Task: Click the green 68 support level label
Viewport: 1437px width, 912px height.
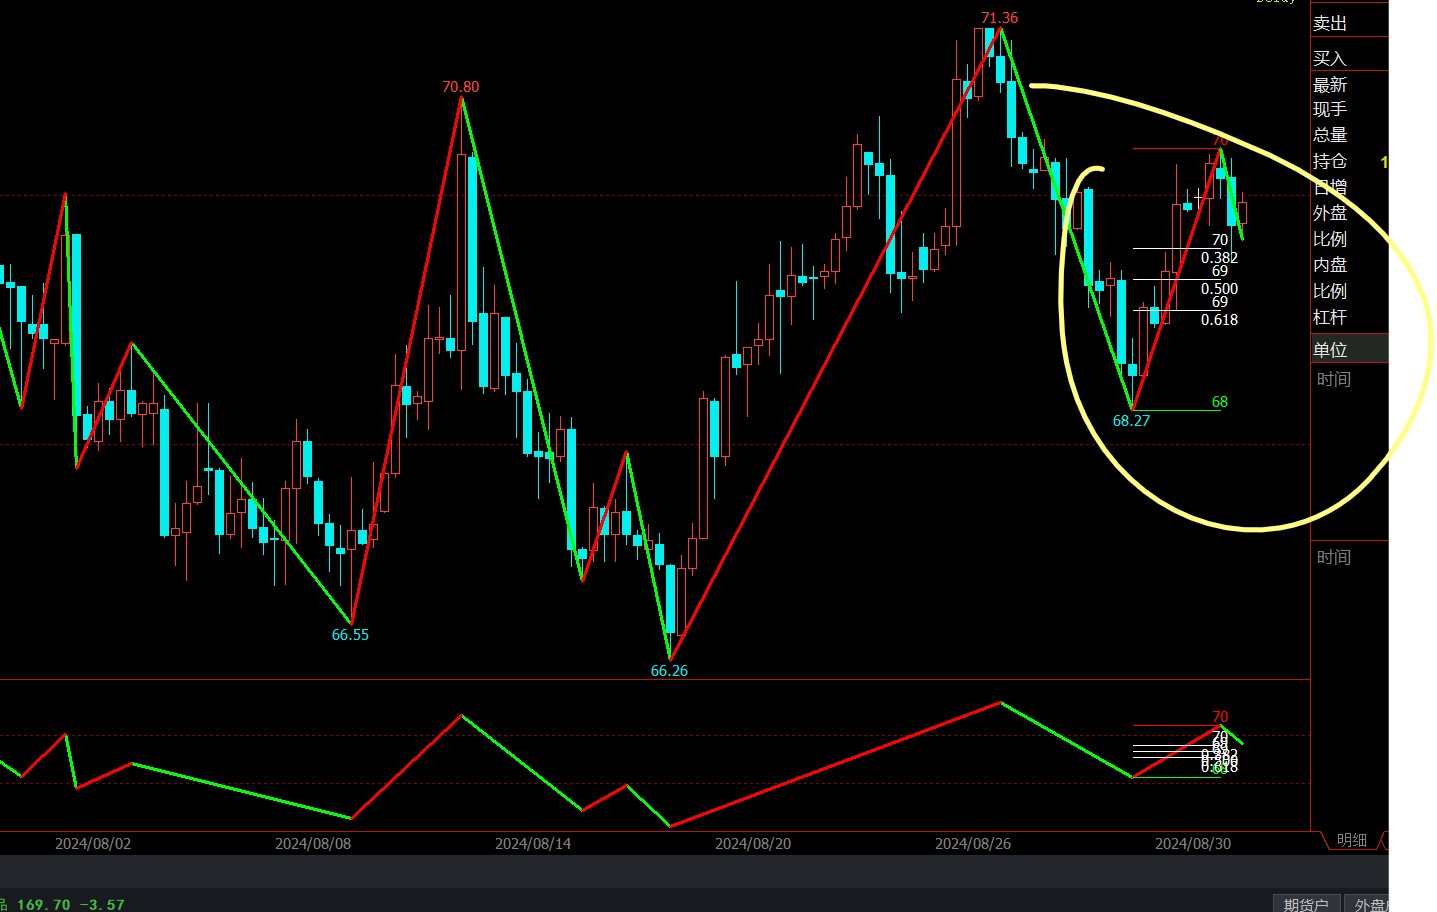Action: click(x=1220, y=402)
